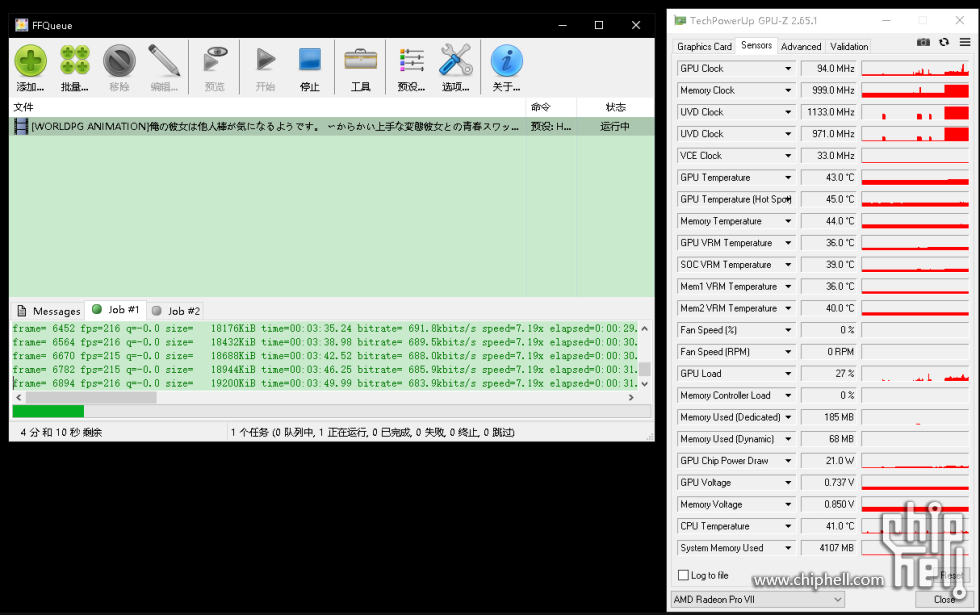Open the AMD Radeon Pro VII device dropdown

coord(758,599)
